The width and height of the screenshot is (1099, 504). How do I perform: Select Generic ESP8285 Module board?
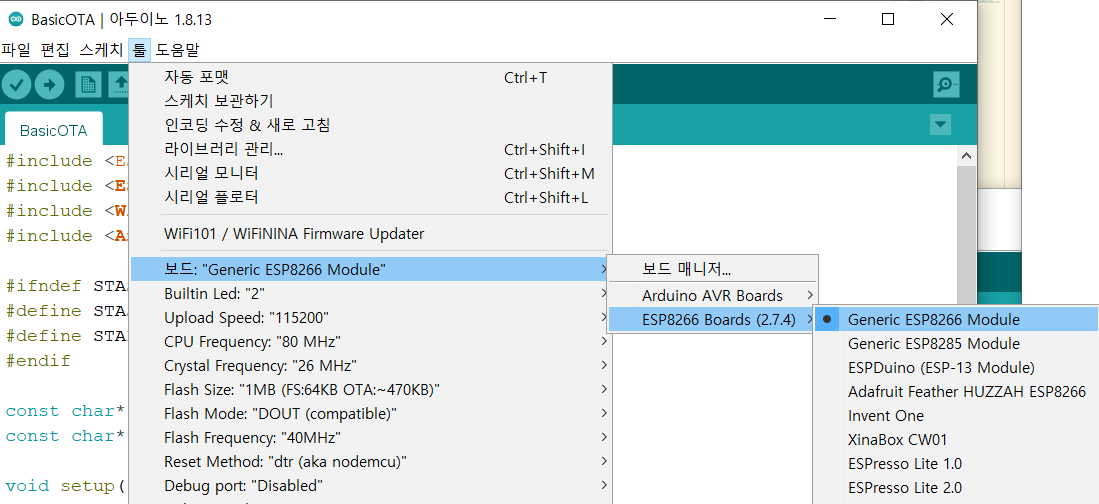(x=956, y=343)
